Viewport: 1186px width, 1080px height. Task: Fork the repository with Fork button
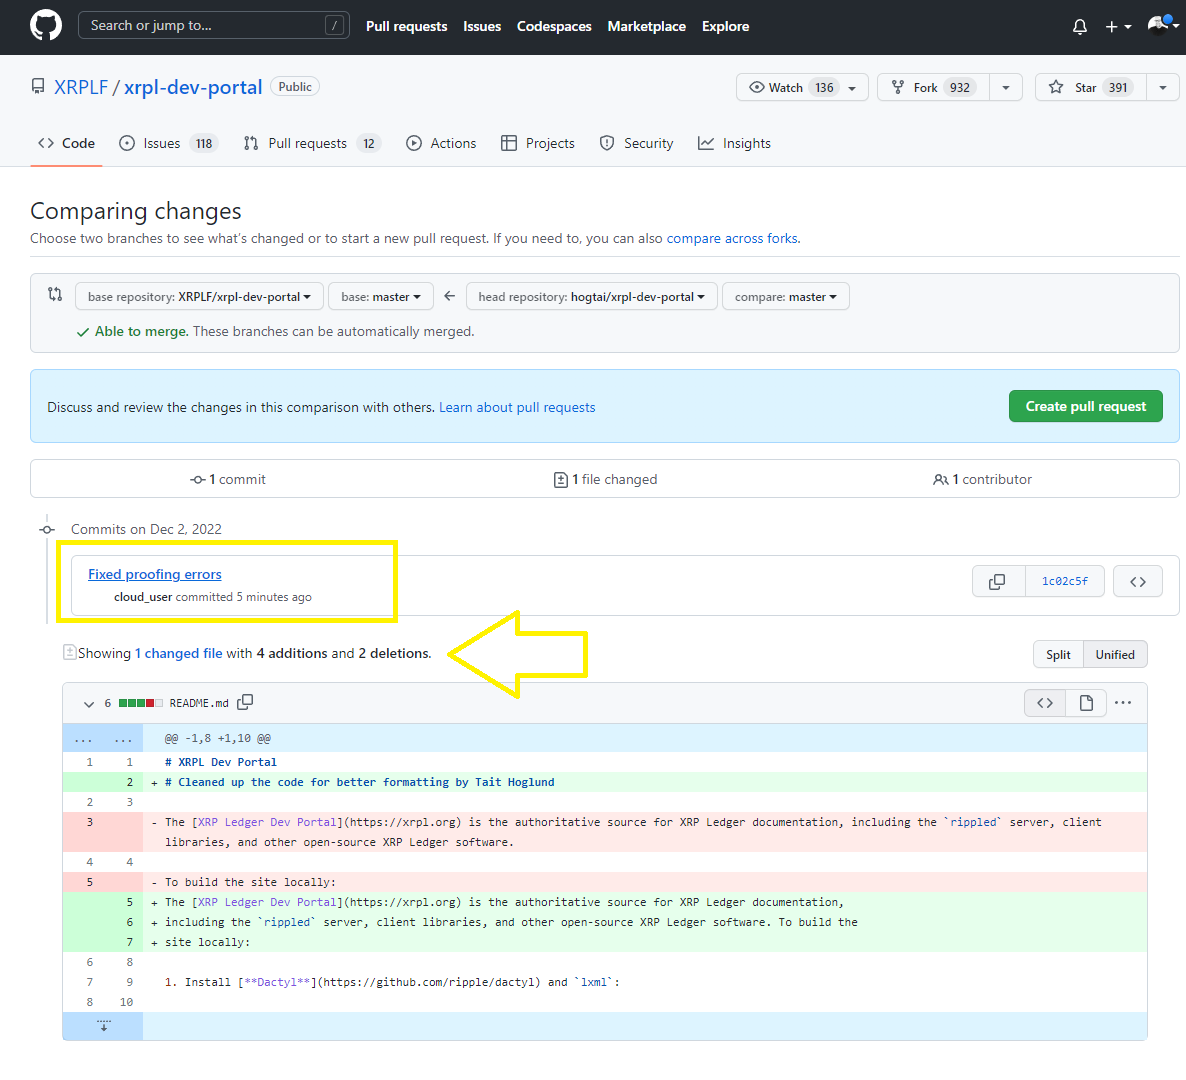933,88
